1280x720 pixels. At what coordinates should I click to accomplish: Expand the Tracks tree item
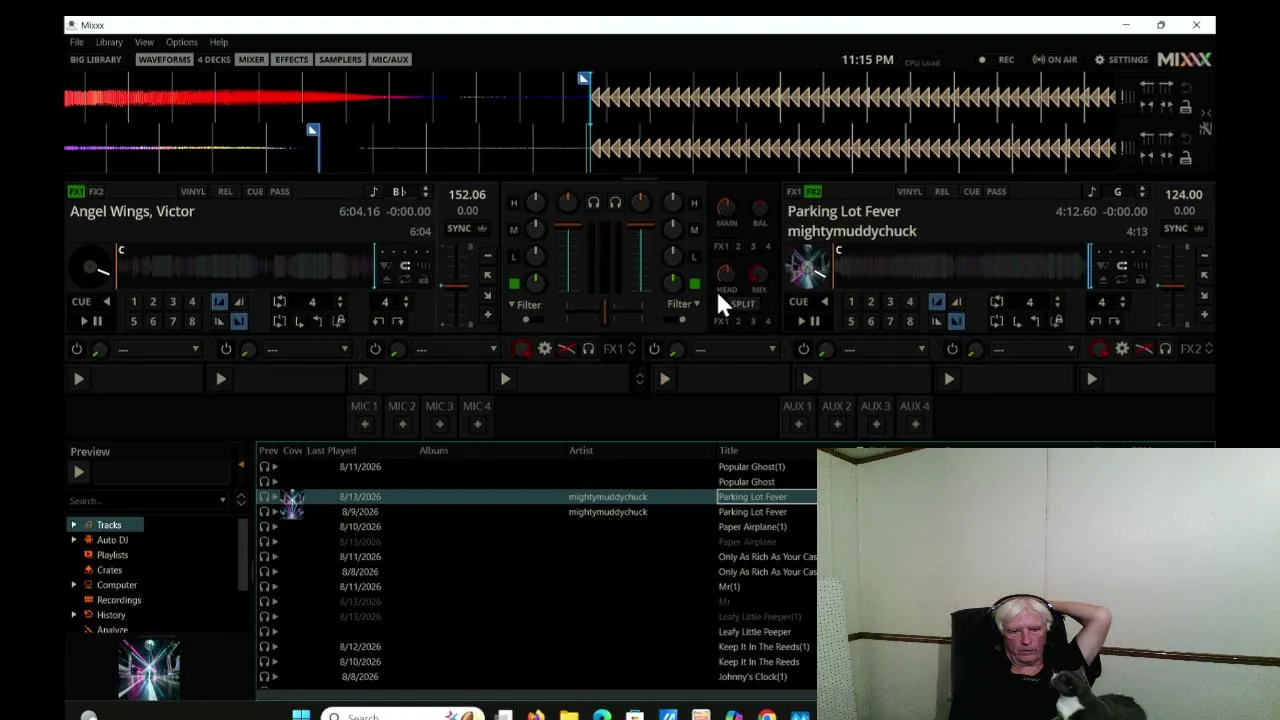pos(73,525)
